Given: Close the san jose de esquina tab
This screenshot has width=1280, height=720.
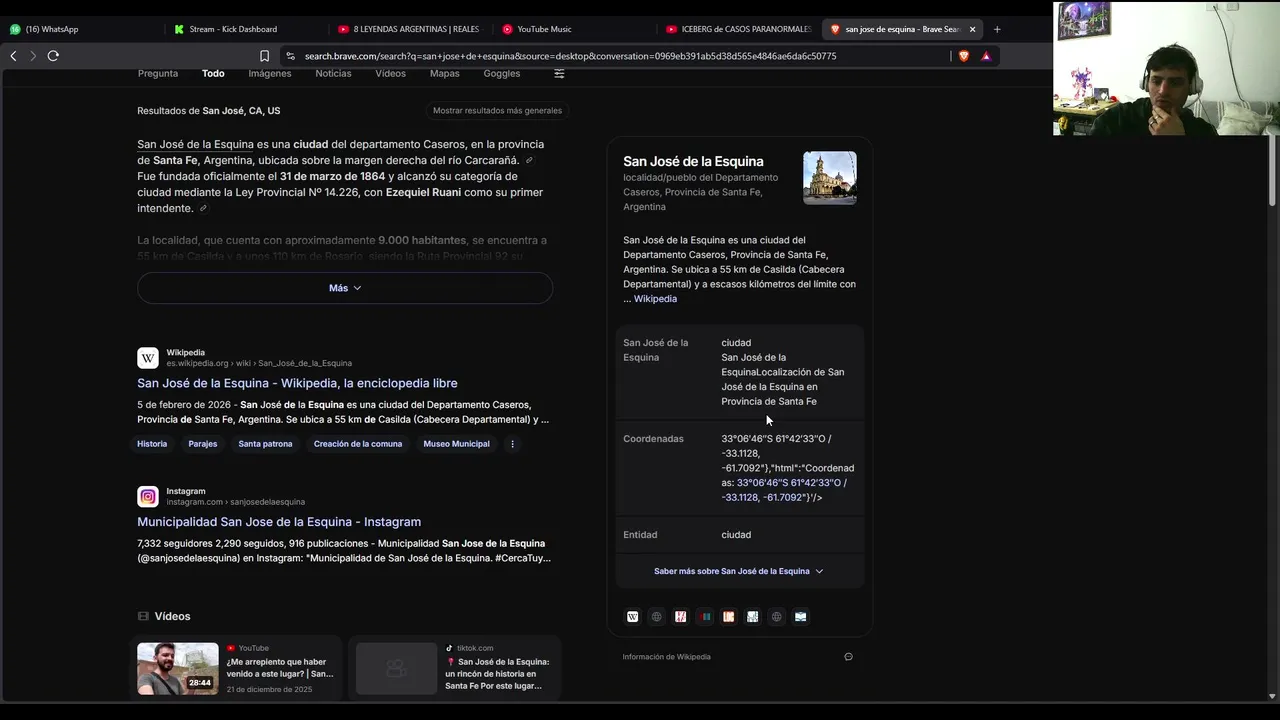Looking at the screenshot, I should click(x=972, y=29).
